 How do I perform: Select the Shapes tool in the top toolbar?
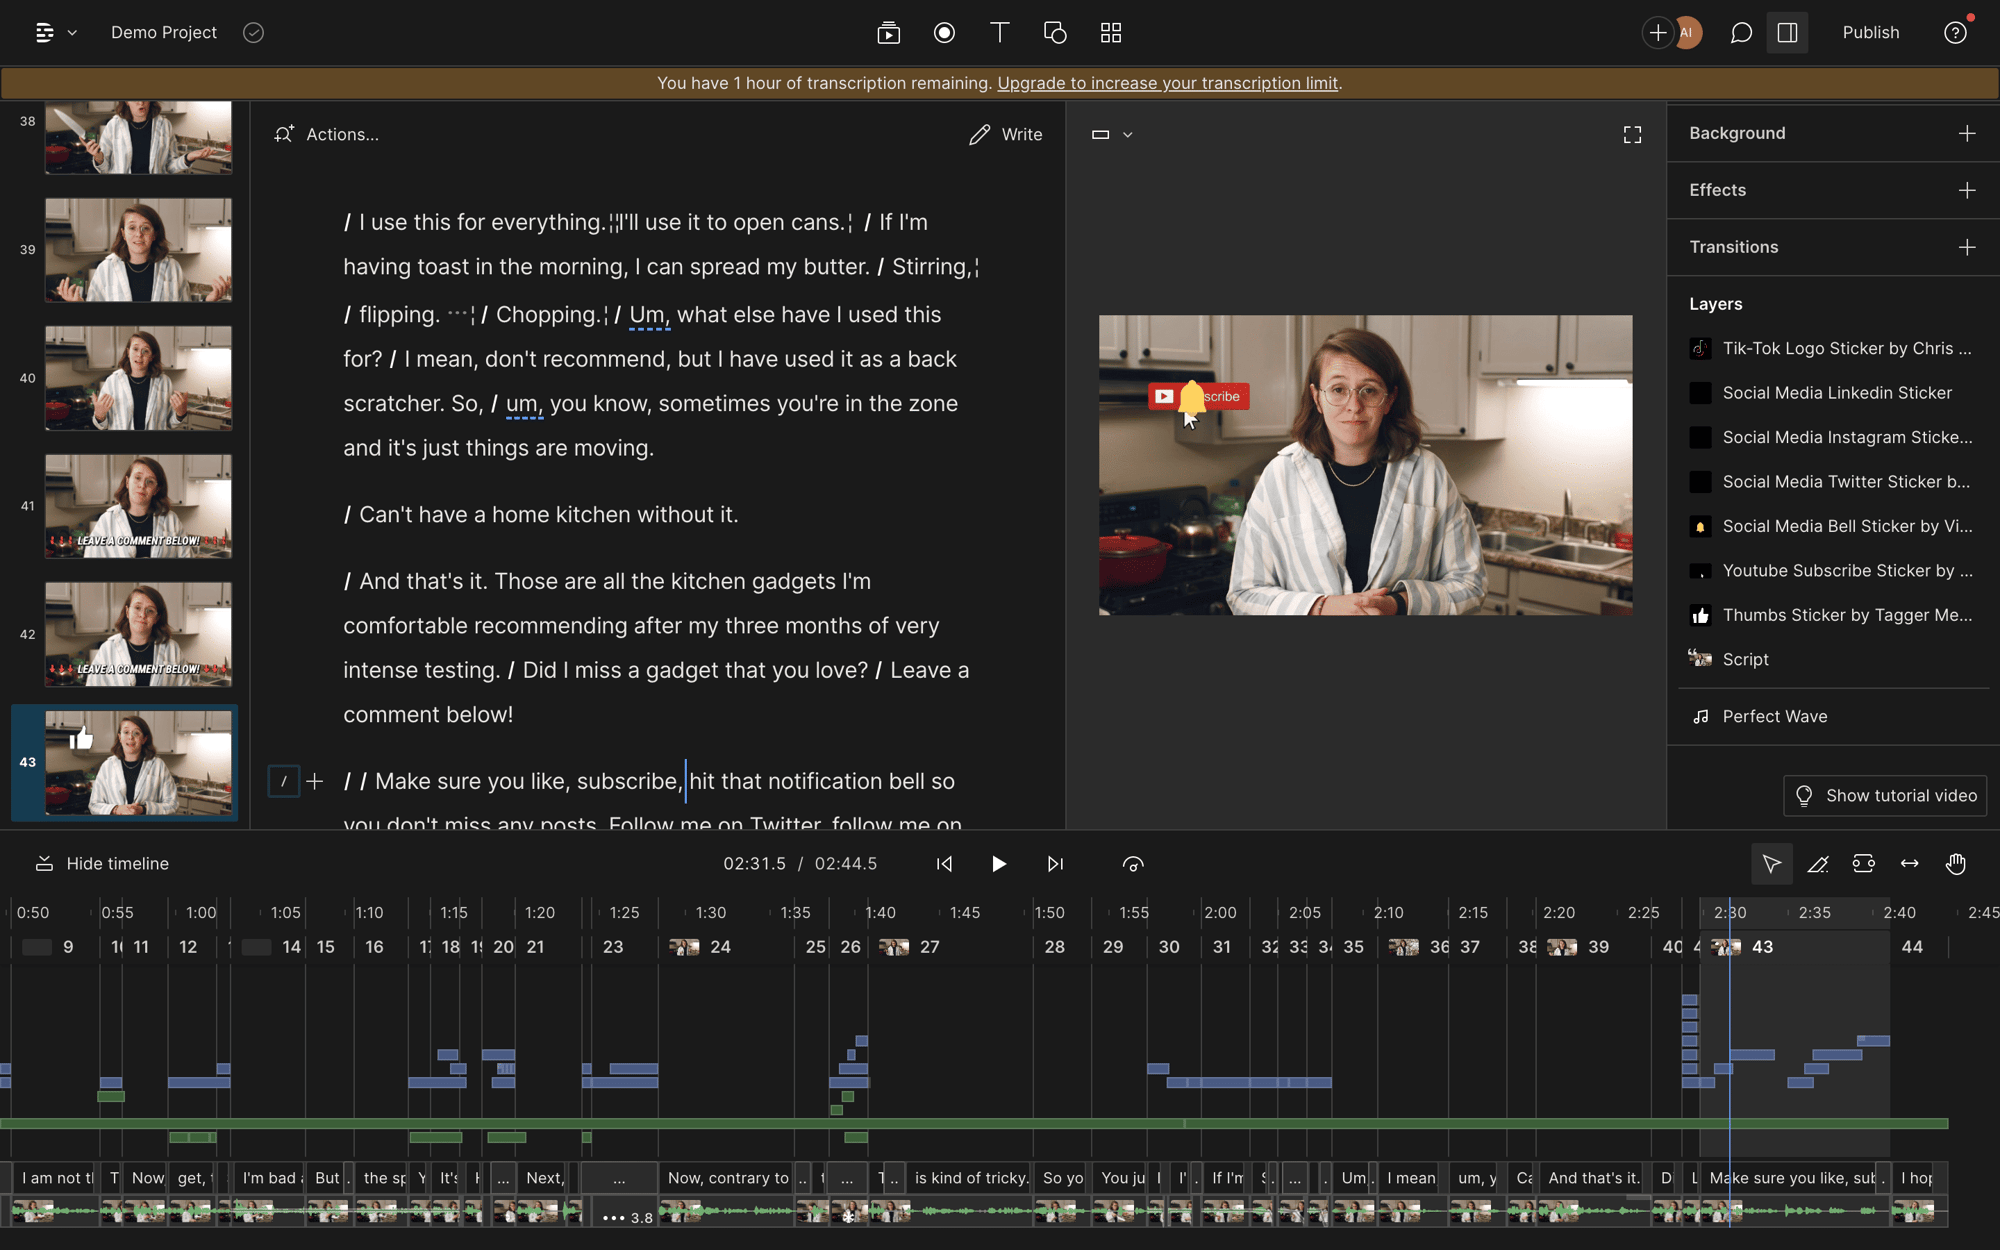[1055, 32]
